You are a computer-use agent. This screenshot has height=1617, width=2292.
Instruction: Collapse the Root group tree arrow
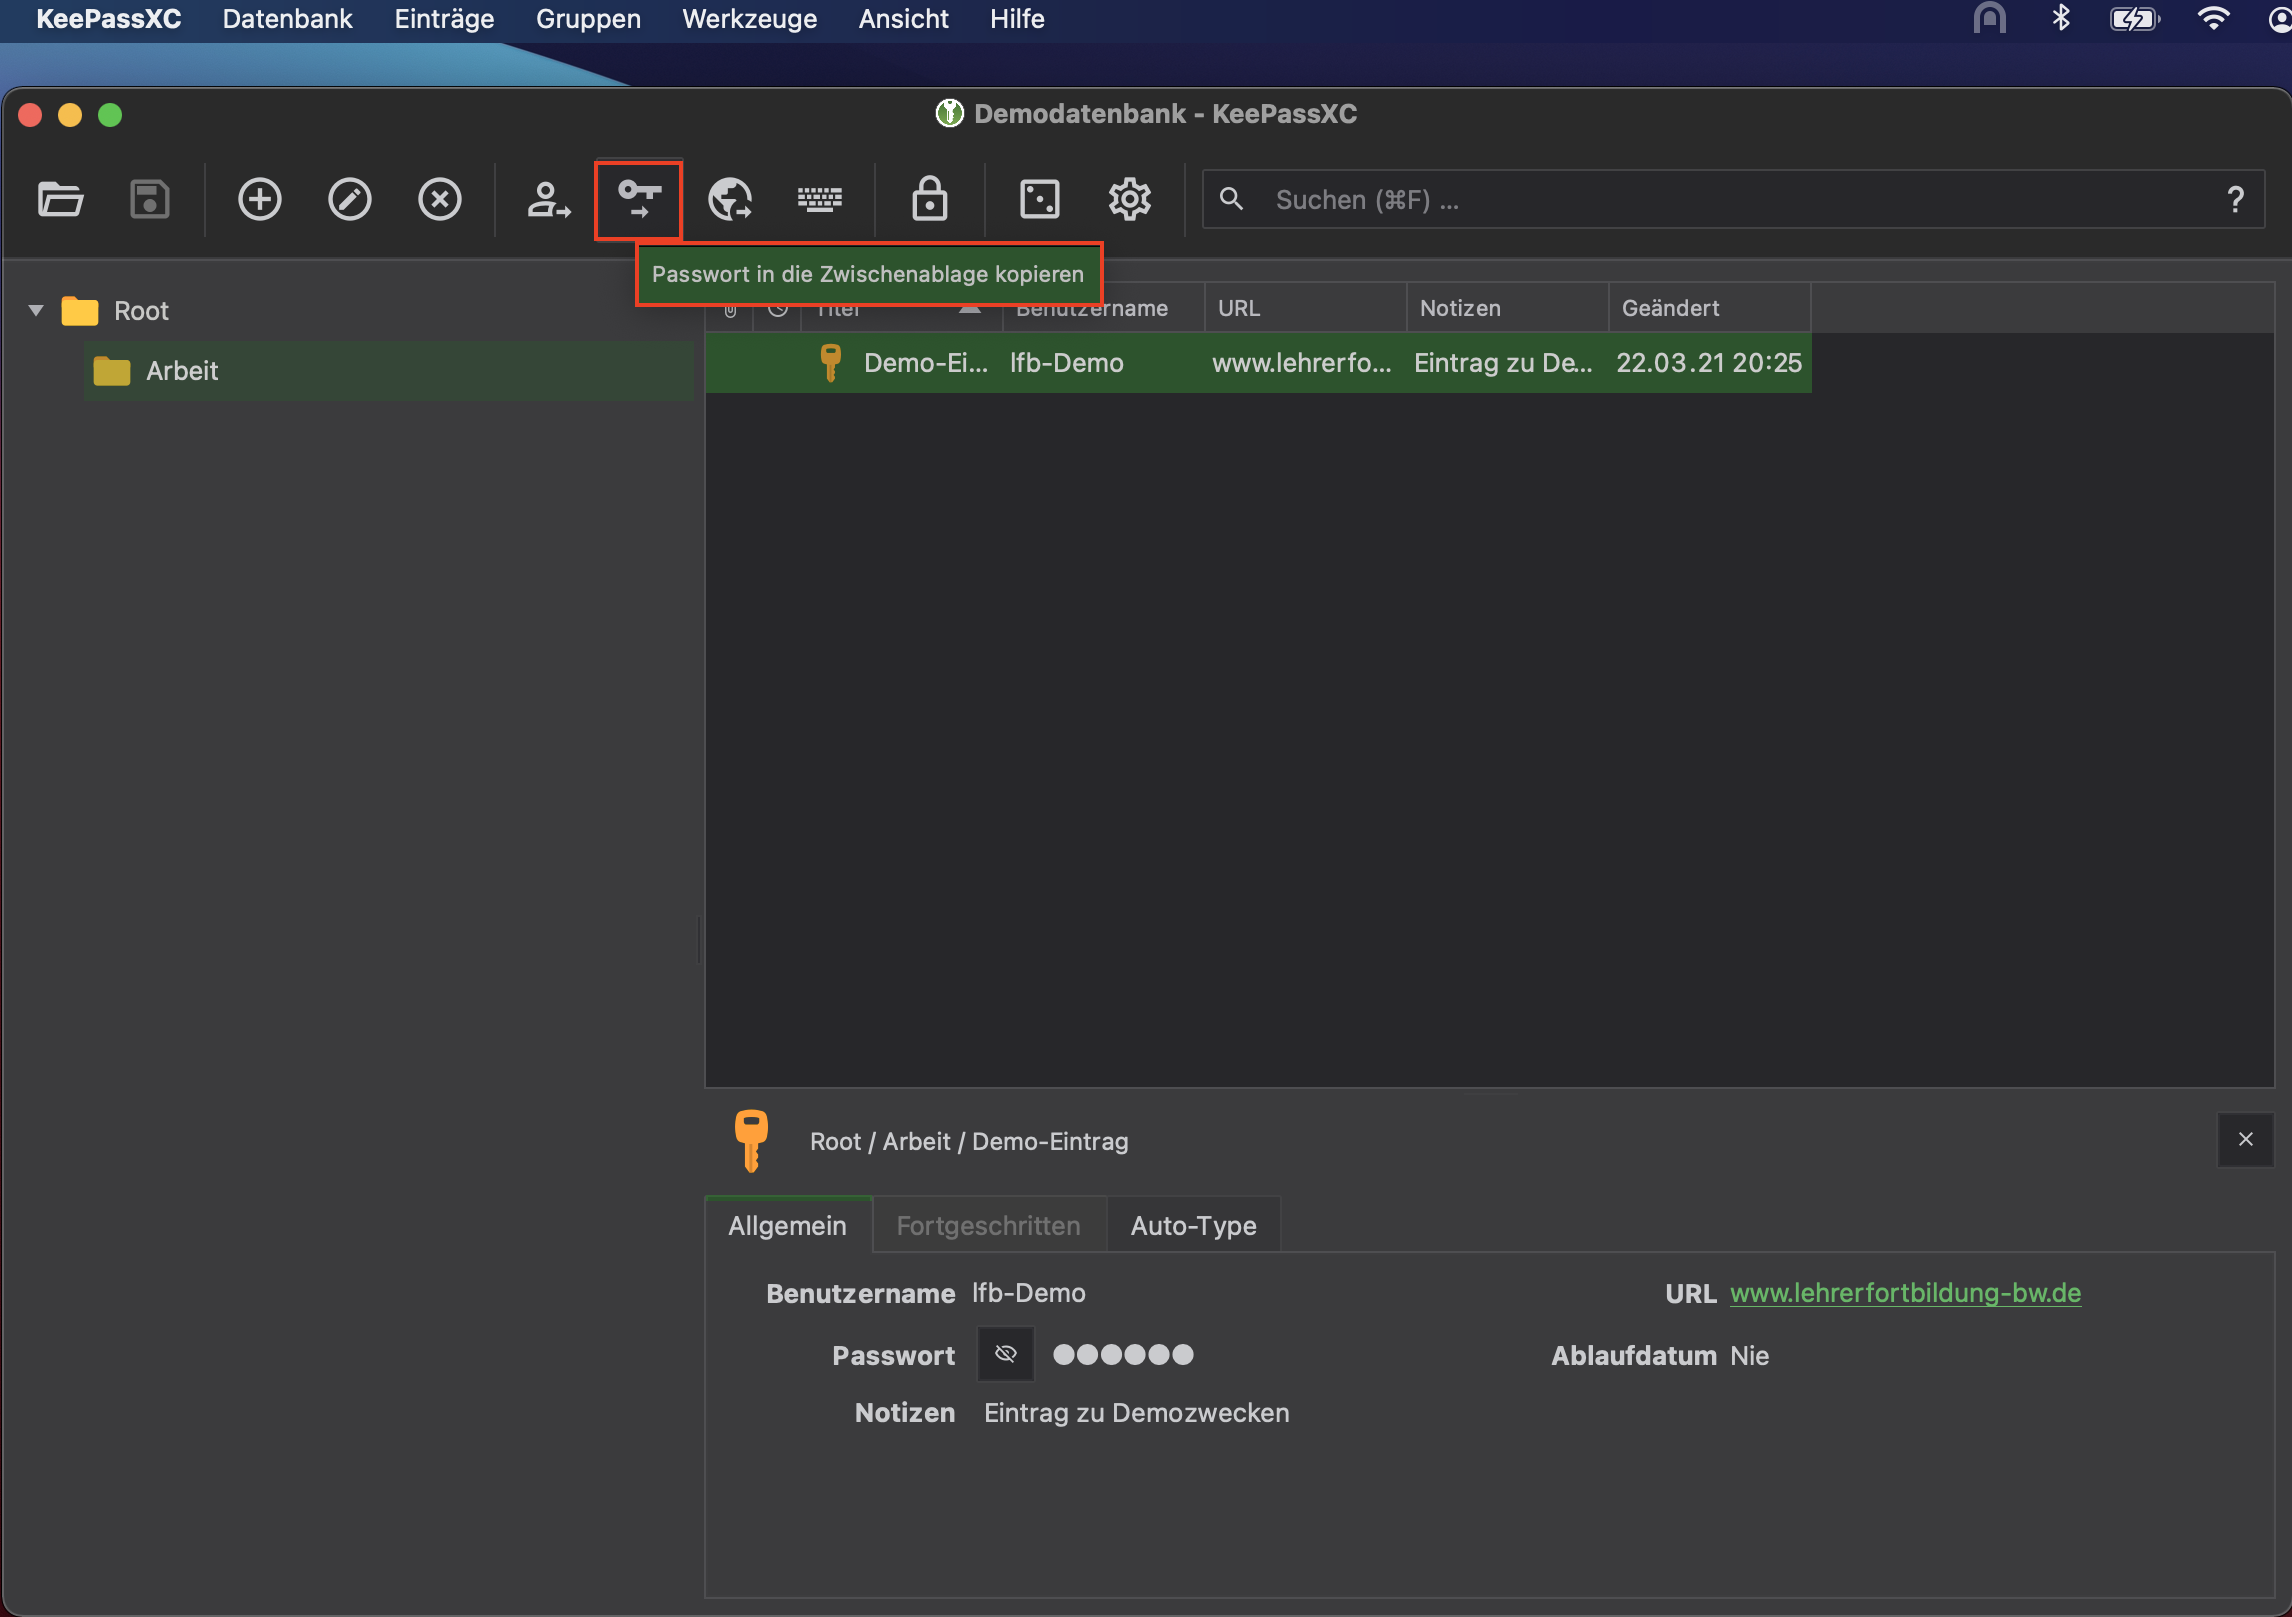[36, 310]
